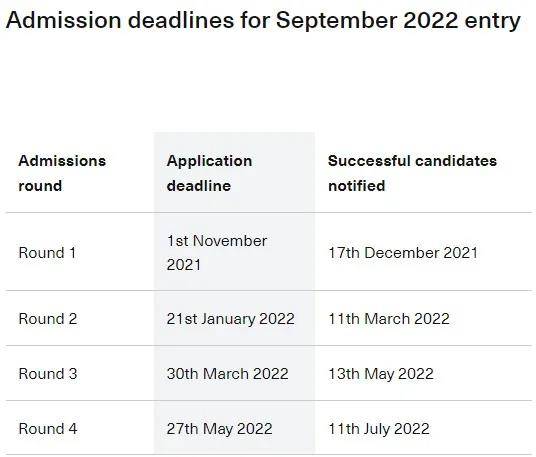
Task: Click the Successful candidates notified header
Action: coord(412,173)
